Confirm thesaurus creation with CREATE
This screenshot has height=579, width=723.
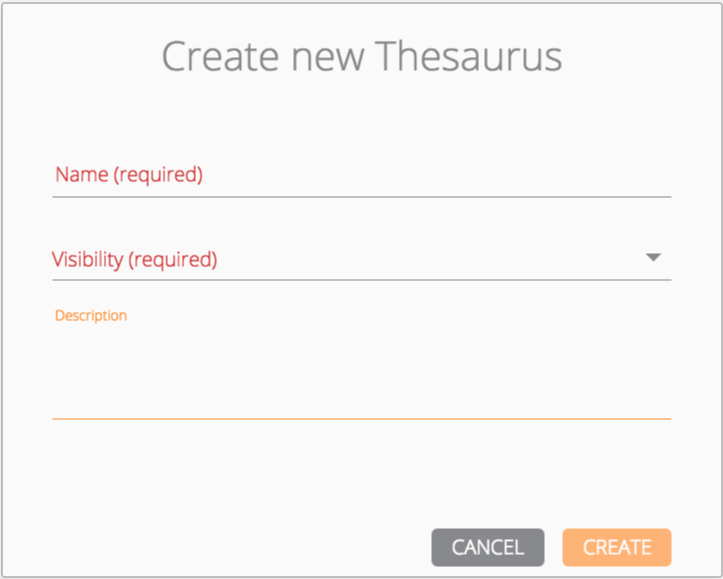click(x=616, y=547)
